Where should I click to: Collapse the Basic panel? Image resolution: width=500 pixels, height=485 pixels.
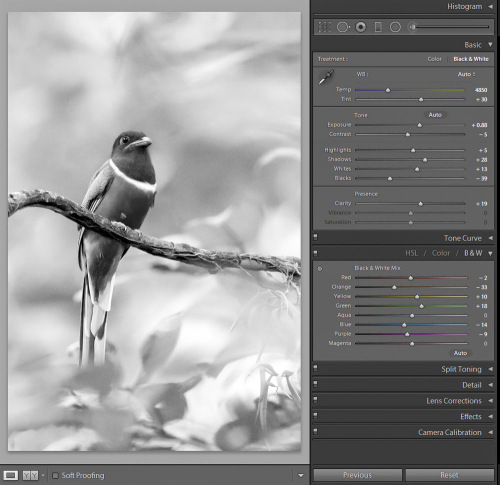click(490, 44)
